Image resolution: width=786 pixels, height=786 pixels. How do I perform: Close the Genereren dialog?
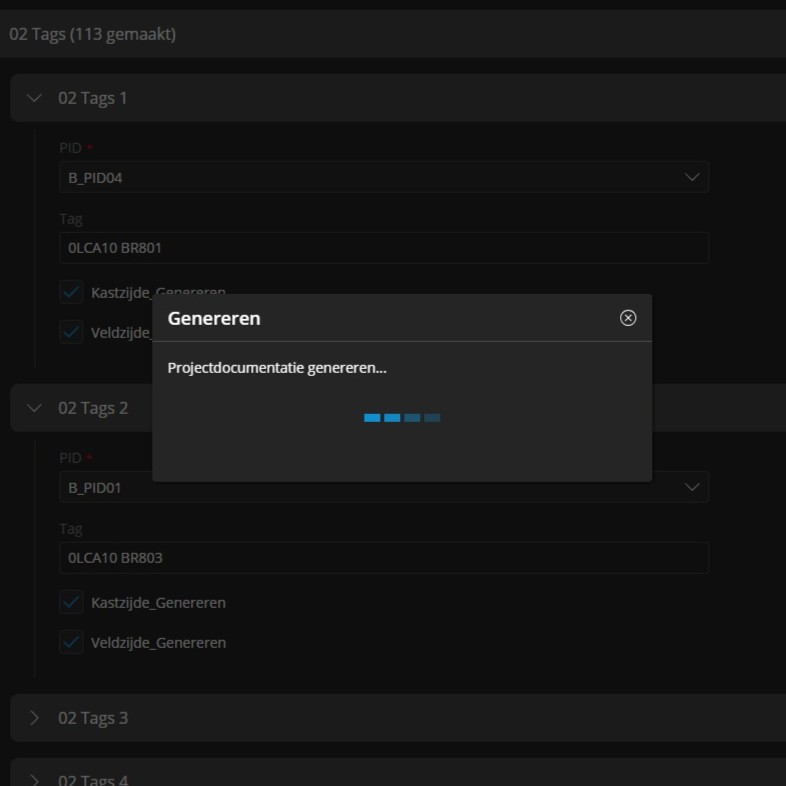[x=628, y=318]
